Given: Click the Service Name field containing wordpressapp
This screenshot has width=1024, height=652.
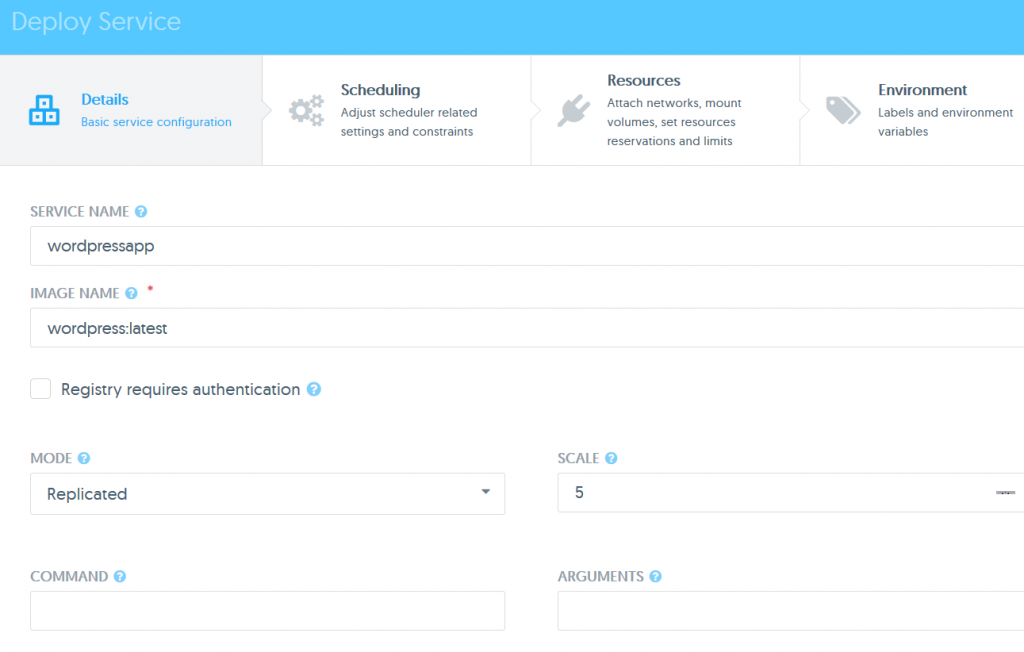Looking at the screenshot, I should [527, 246].
